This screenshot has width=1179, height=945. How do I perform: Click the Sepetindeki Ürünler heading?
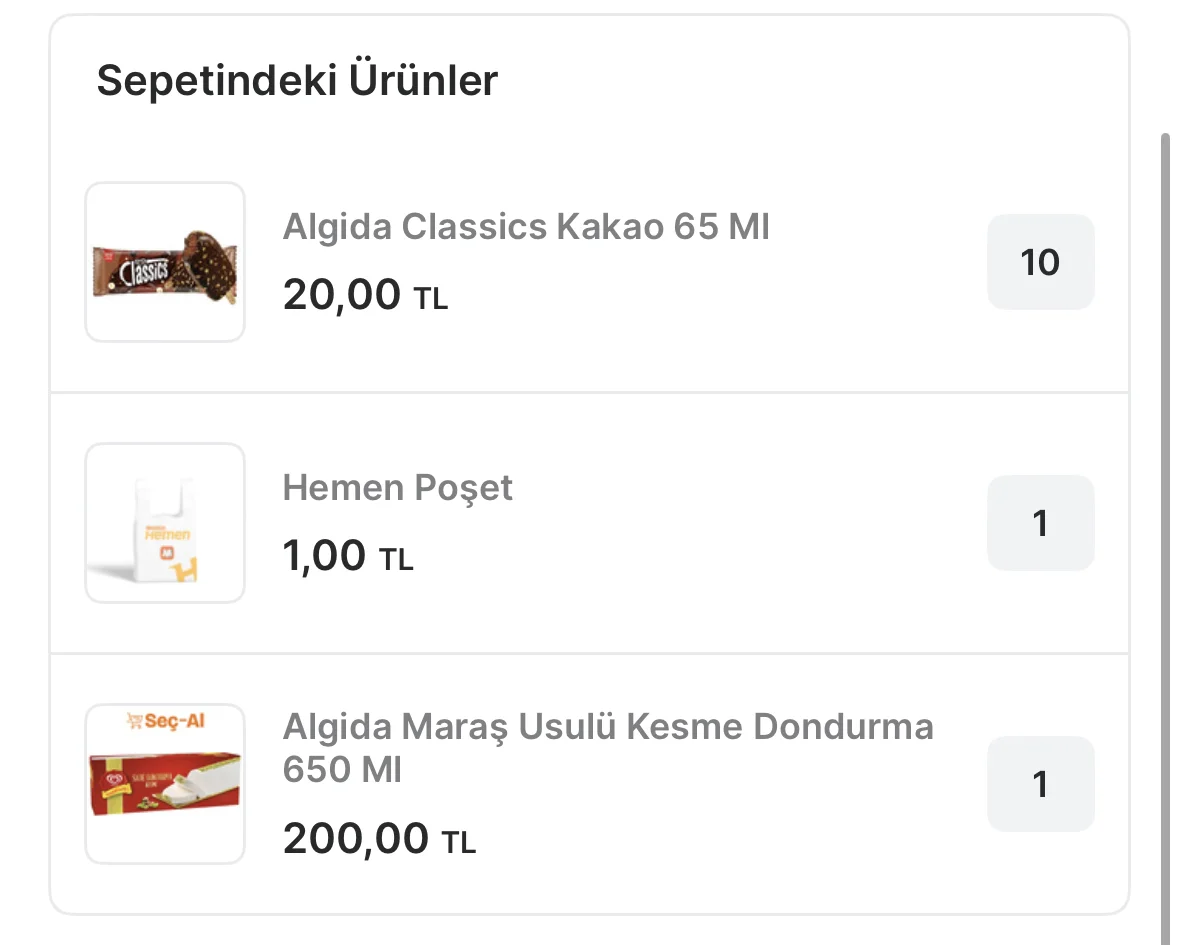point(297,80)
